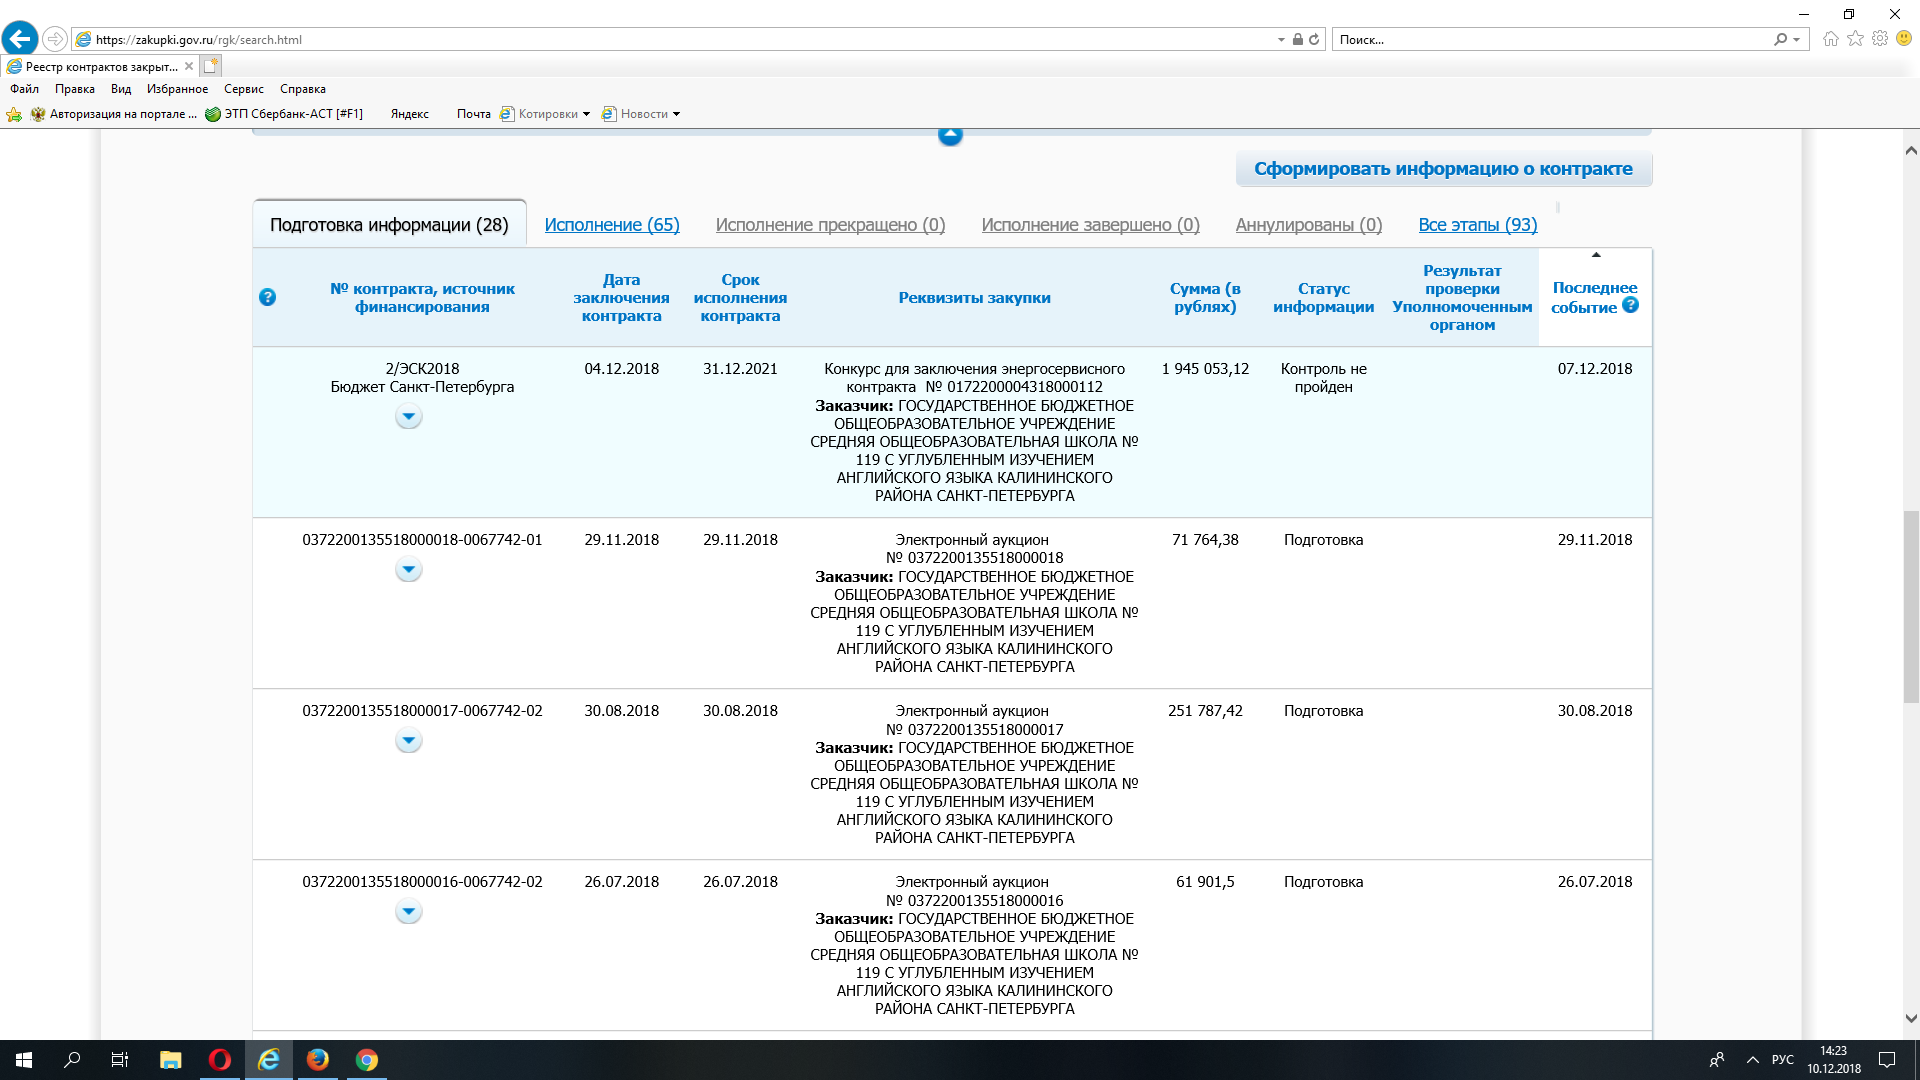Open the Файл menu
The height and width of the screenshot is (1080, 1920).
tap(24, 89)
